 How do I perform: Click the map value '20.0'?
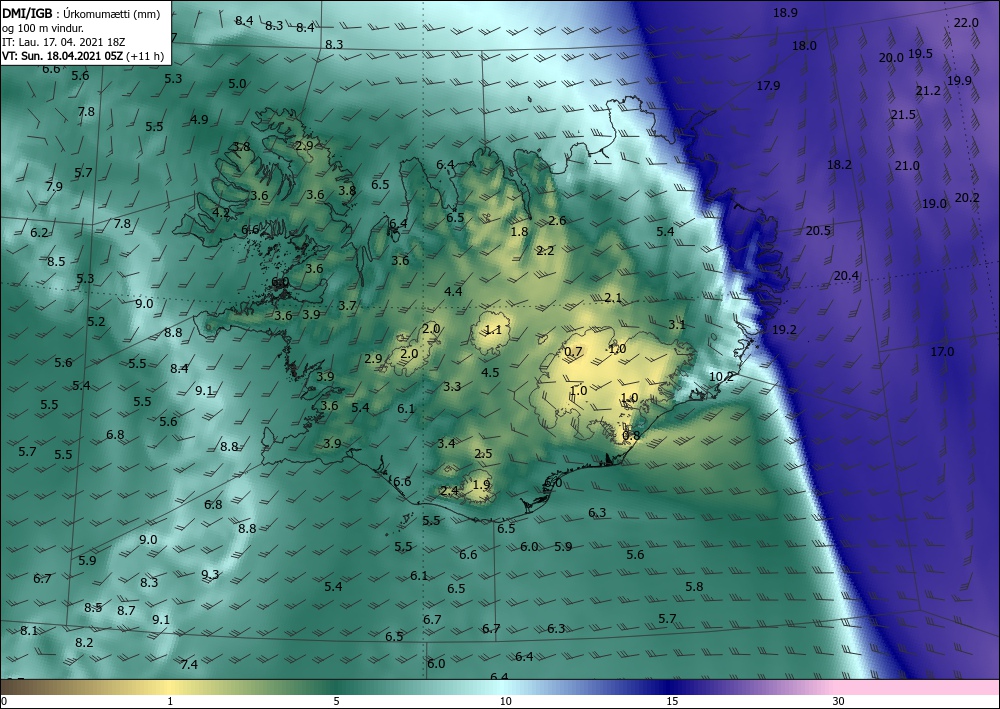[x=891, y=58]
